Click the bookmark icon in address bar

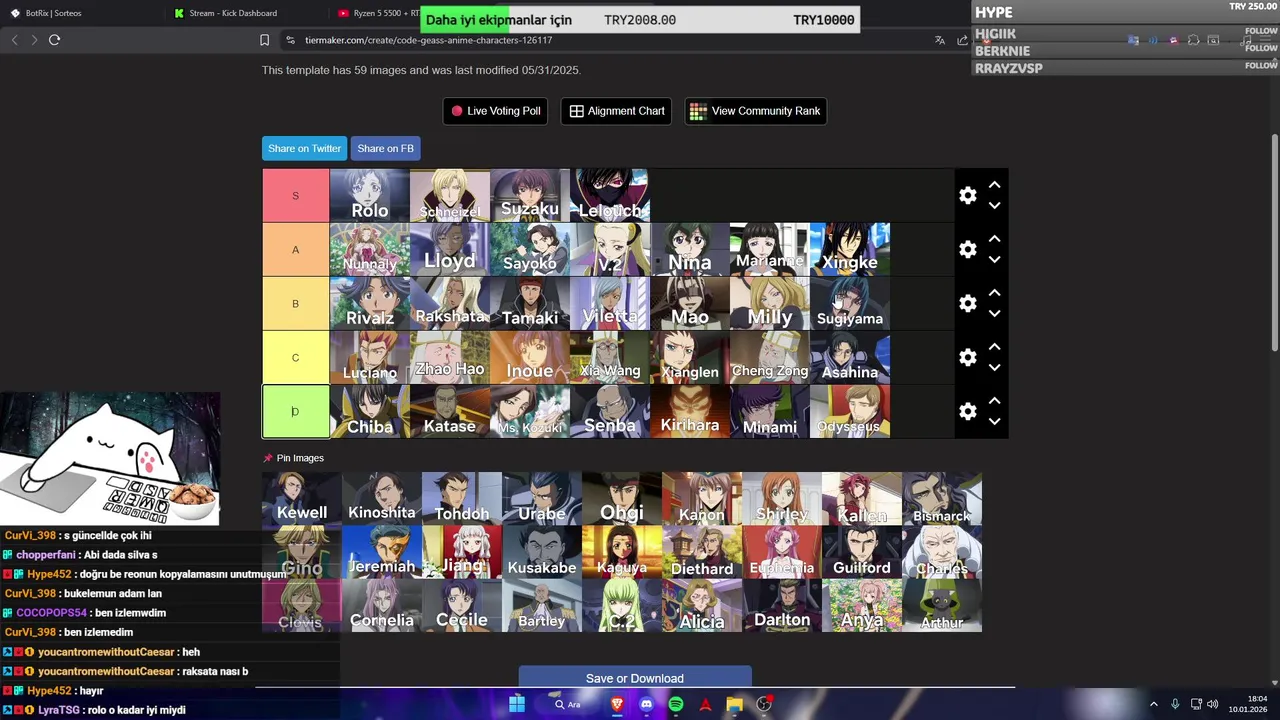(x=264, y=40)
